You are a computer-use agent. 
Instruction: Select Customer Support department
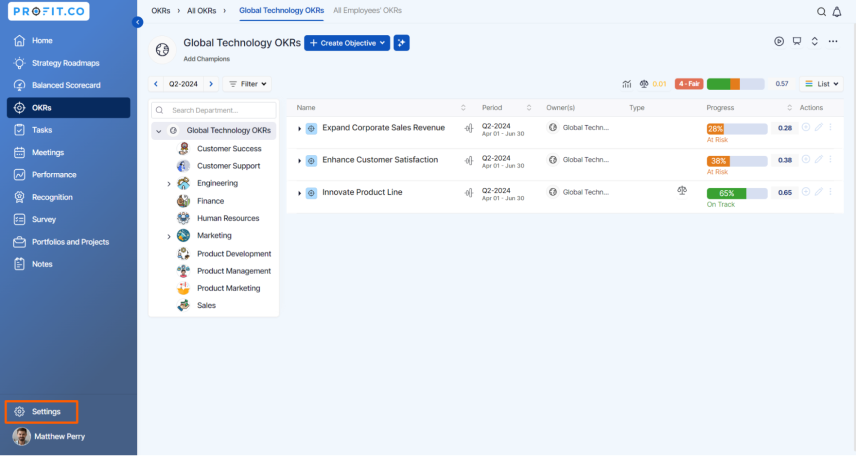click(x=228, y=166)
